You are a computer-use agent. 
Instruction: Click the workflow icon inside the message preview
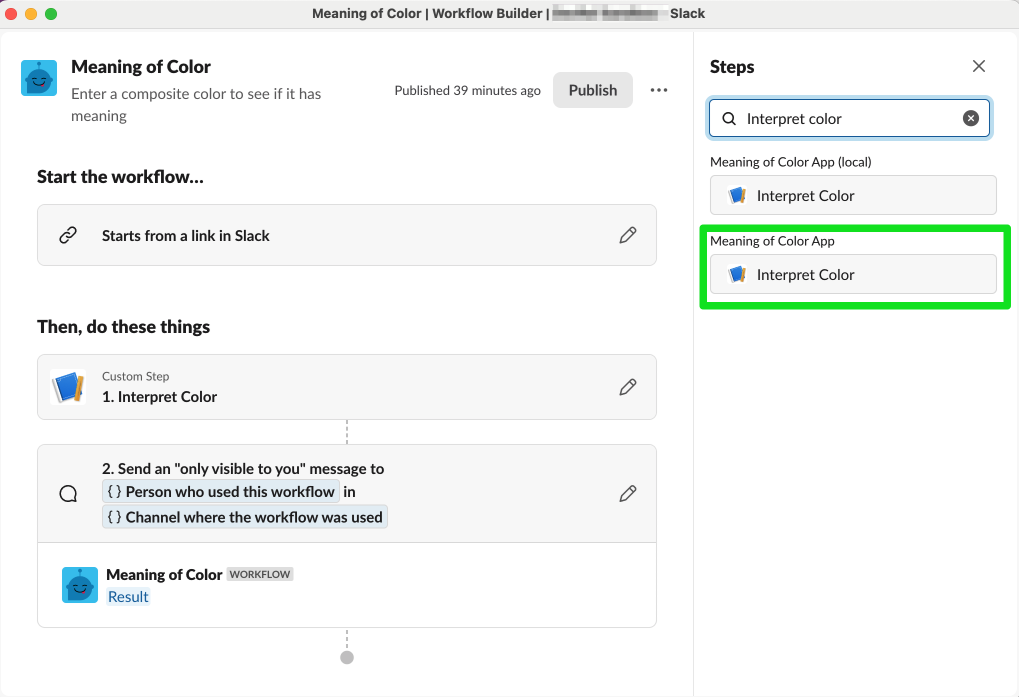click(79, 584)
